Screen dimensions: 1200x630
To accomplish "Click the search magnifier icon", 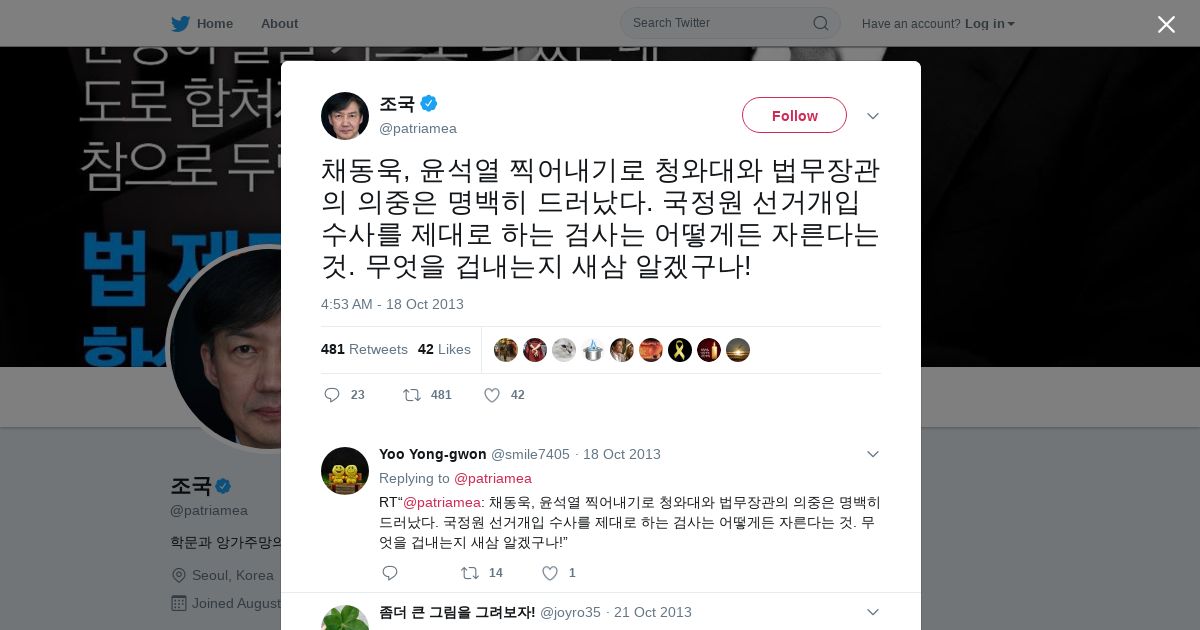I will [x=820, y=23].
